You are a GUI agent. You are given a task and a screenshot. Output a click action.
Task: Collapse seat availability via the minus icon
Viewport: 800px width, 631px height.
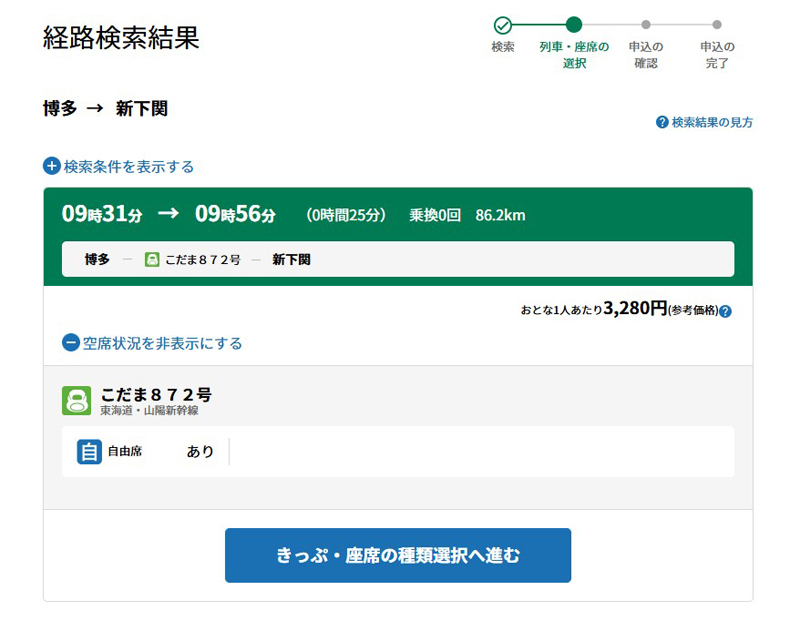[71, 343]
